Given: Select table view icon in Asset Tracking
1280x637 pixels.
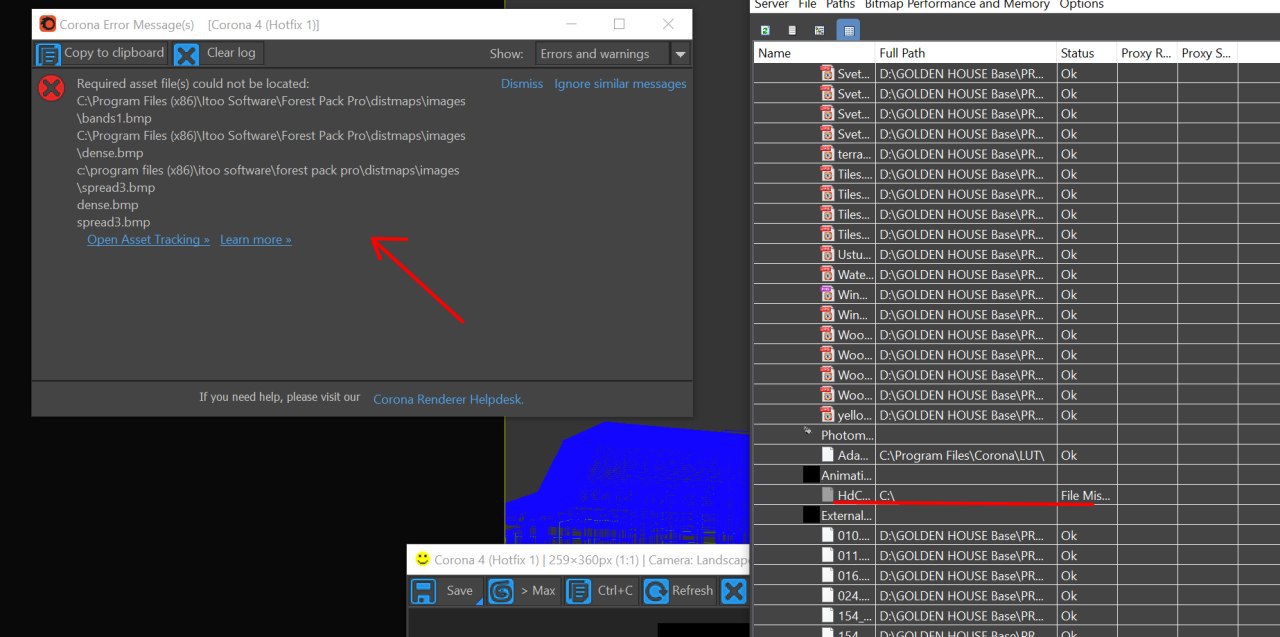Looking at the screenshot, I should pos(848,31).
